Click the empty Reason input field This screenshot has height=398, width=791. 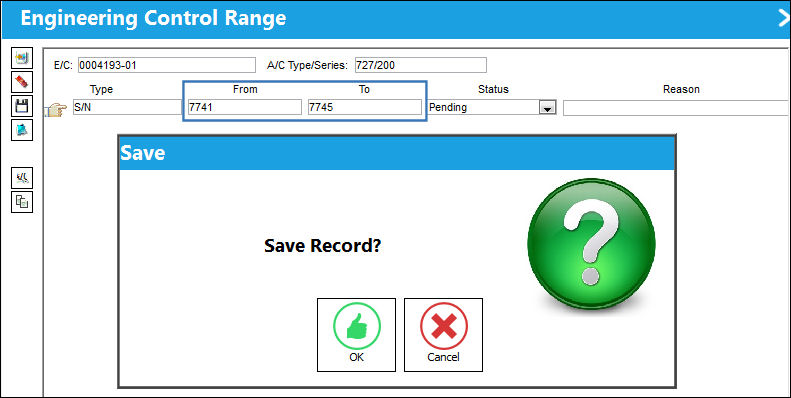pyautogui.click(x=677, y=108)
